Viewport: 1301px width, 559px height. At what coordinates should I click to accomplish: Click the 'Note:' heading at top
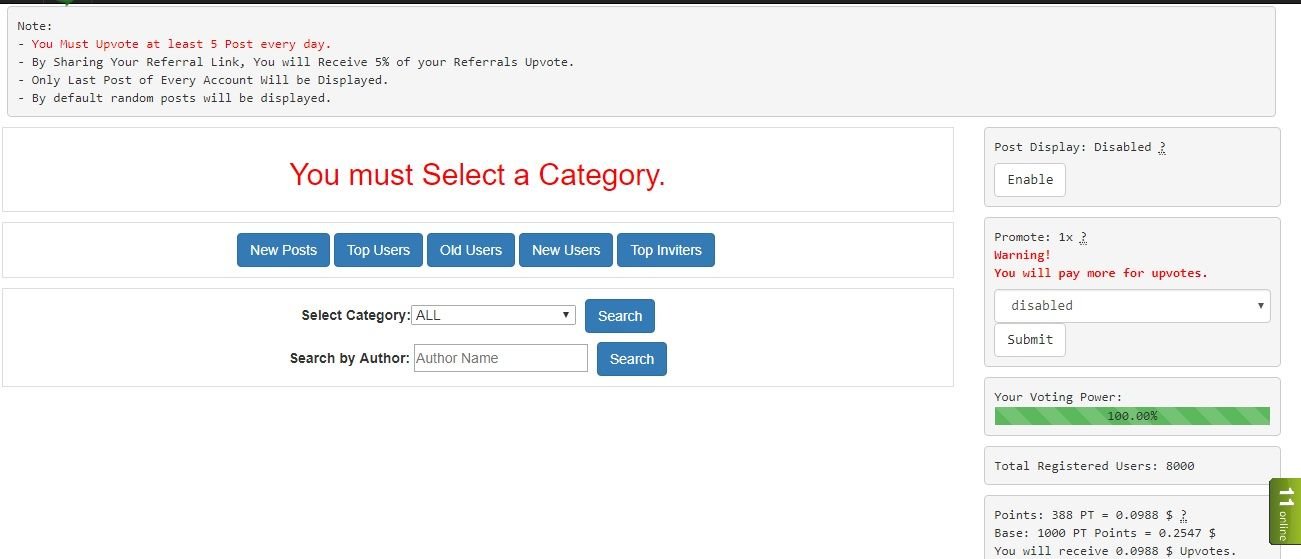point(36,26)
